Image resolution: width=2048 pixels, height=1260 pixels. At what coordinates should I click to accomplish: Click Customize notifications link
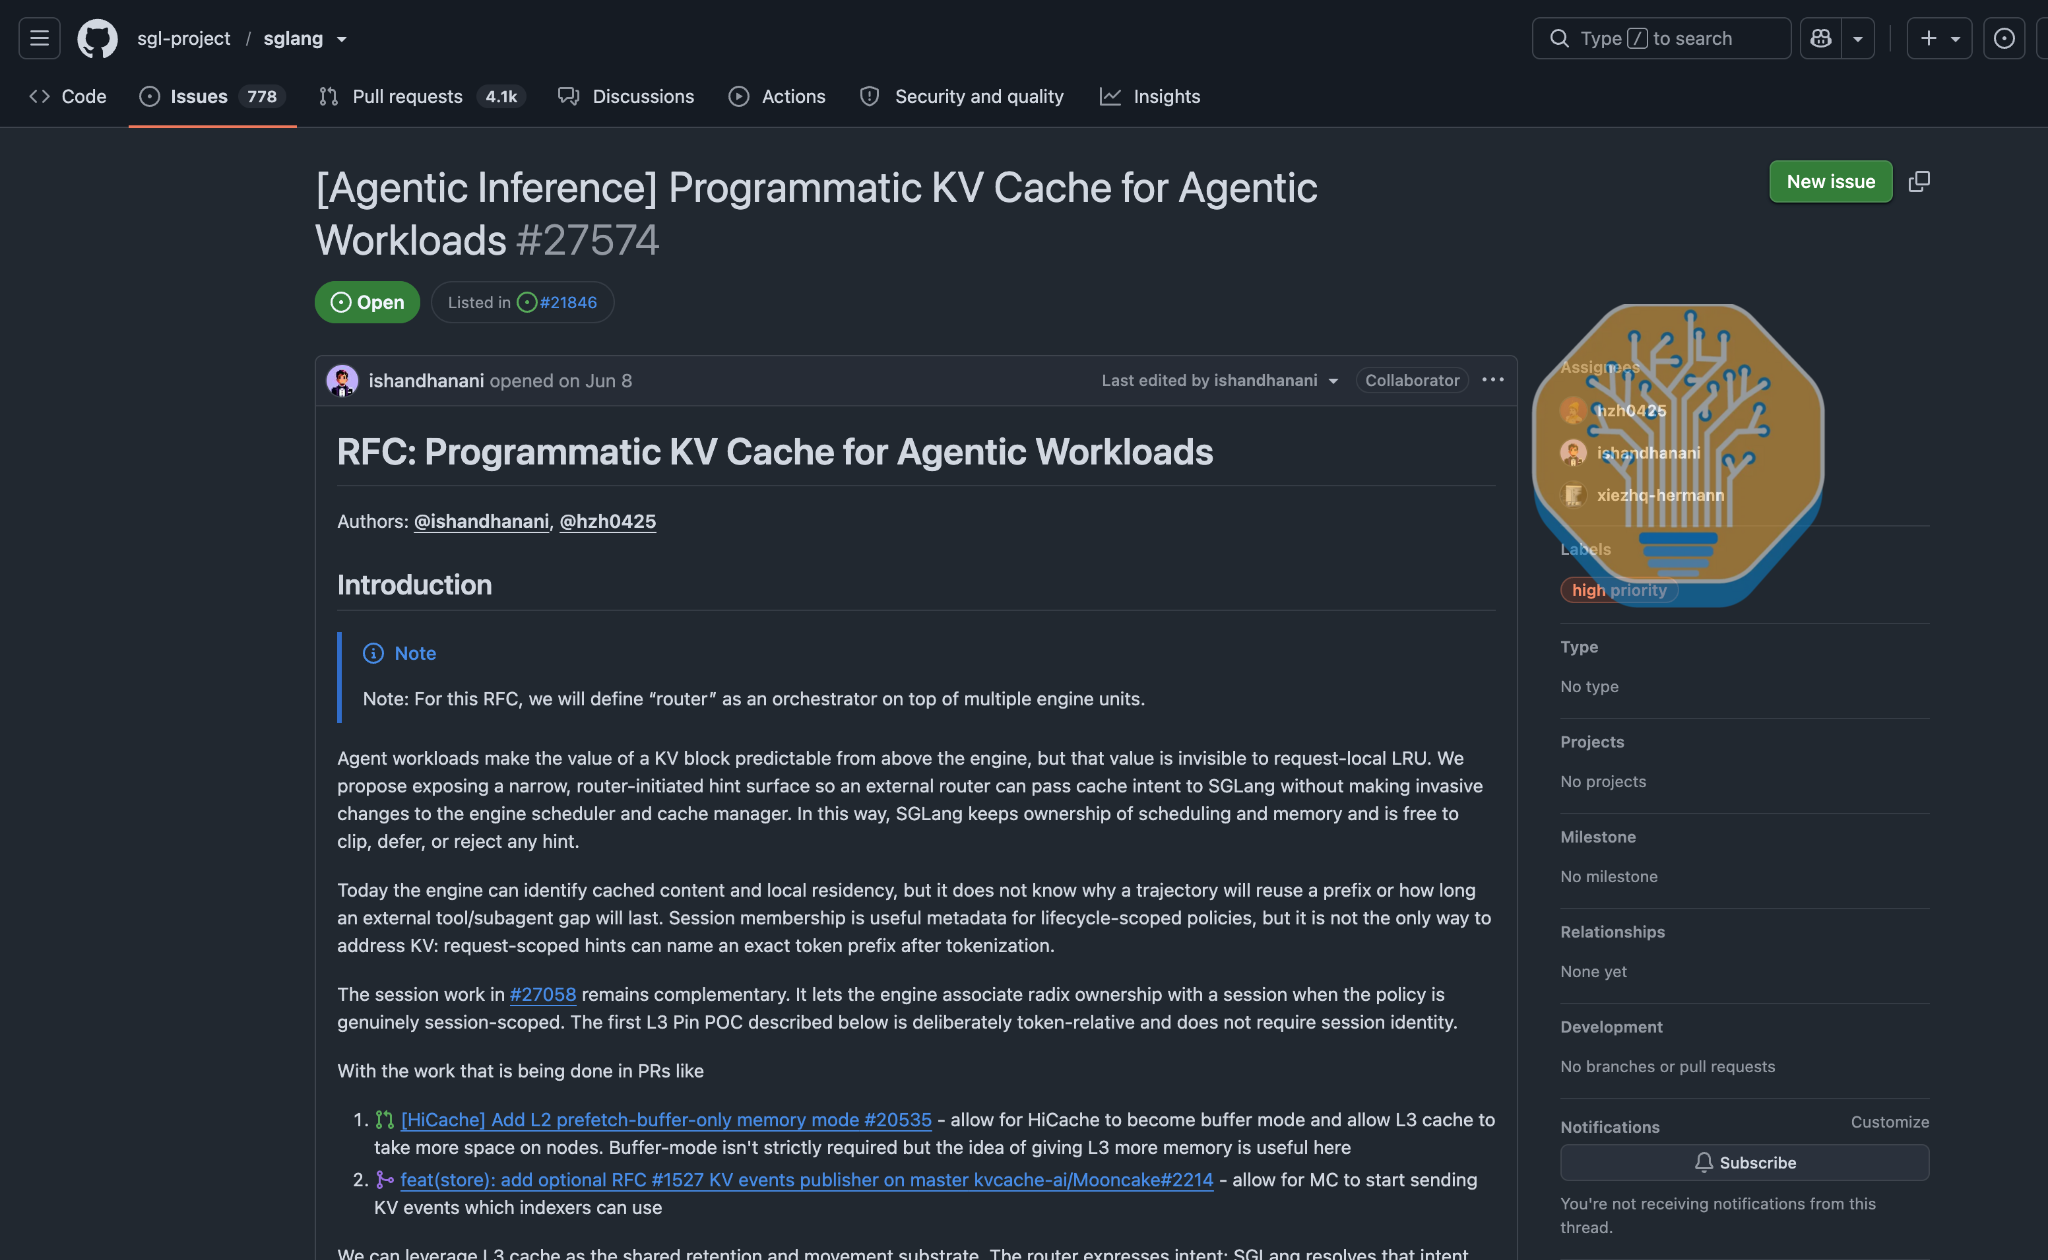pos(1890,1122)
